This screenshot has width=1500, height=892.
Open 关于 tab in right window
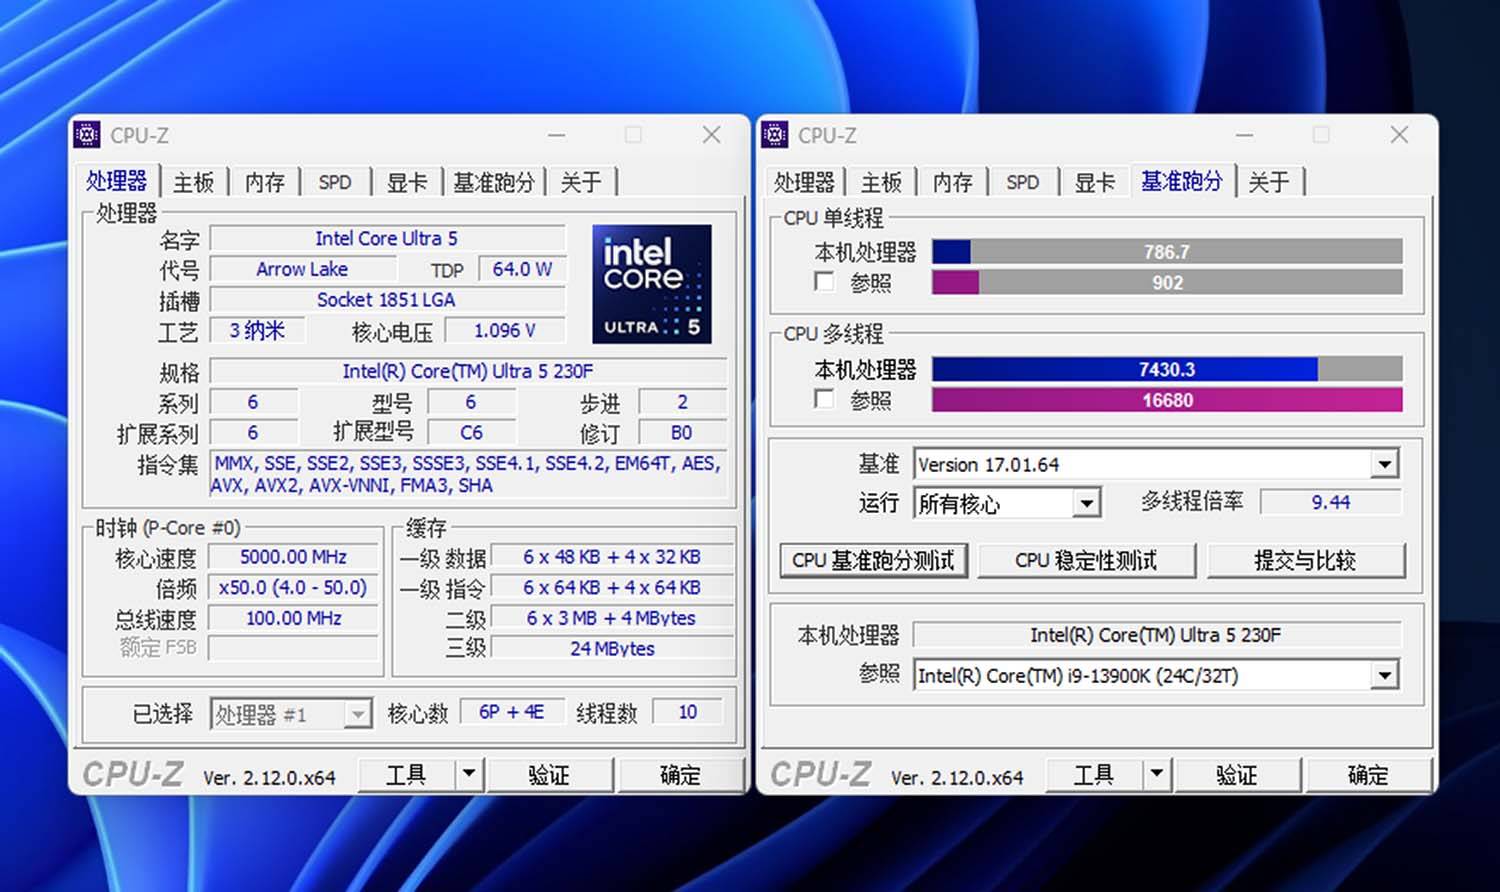pos(1269,182)
